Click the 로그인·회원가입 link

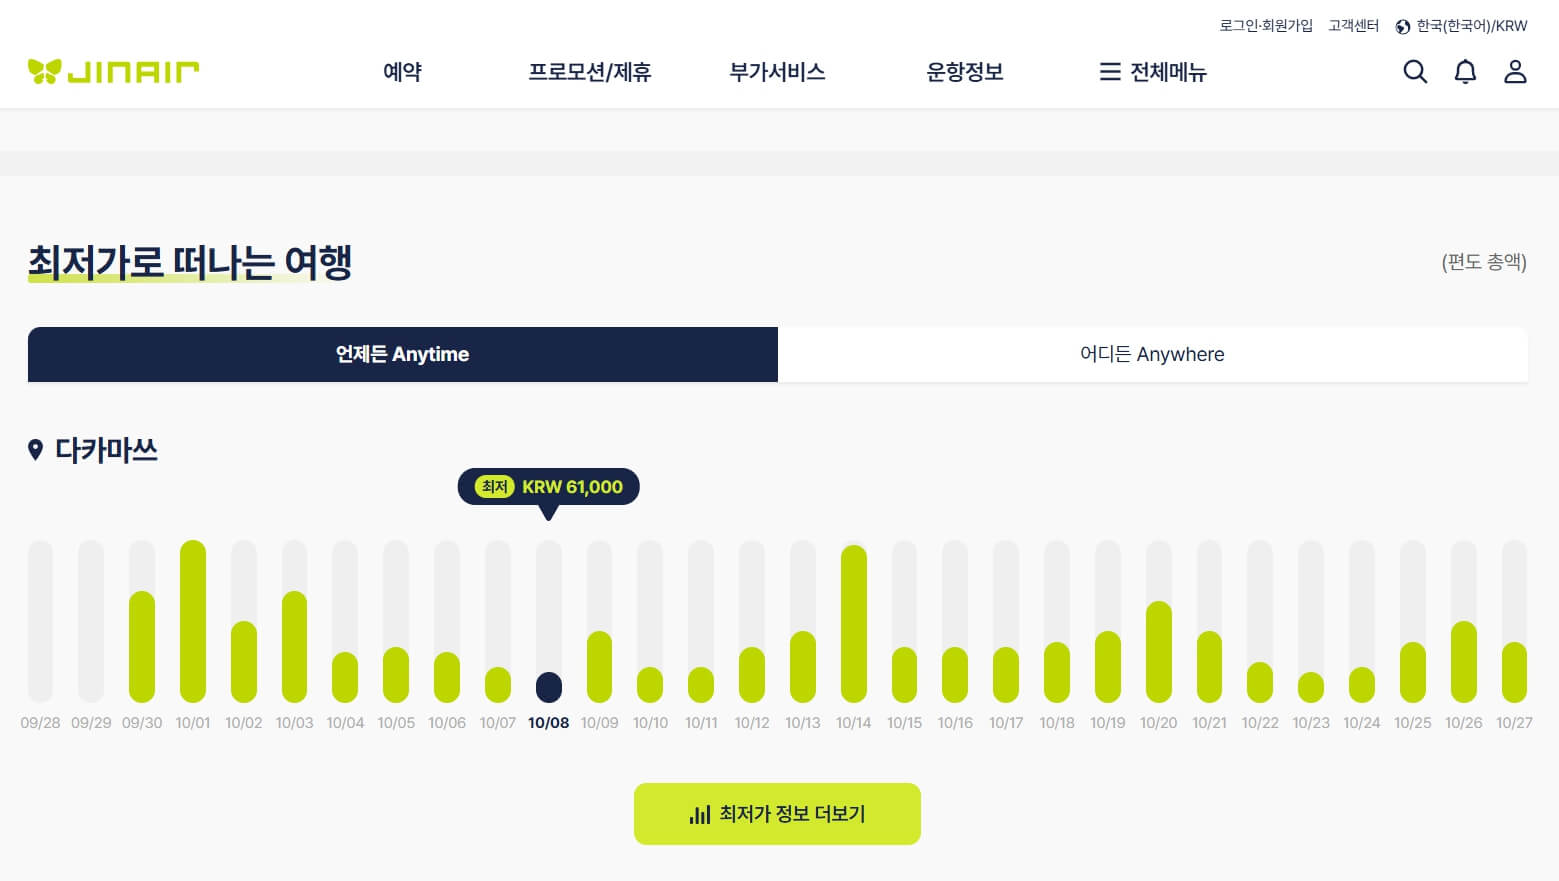click(x=1266, y=25)
